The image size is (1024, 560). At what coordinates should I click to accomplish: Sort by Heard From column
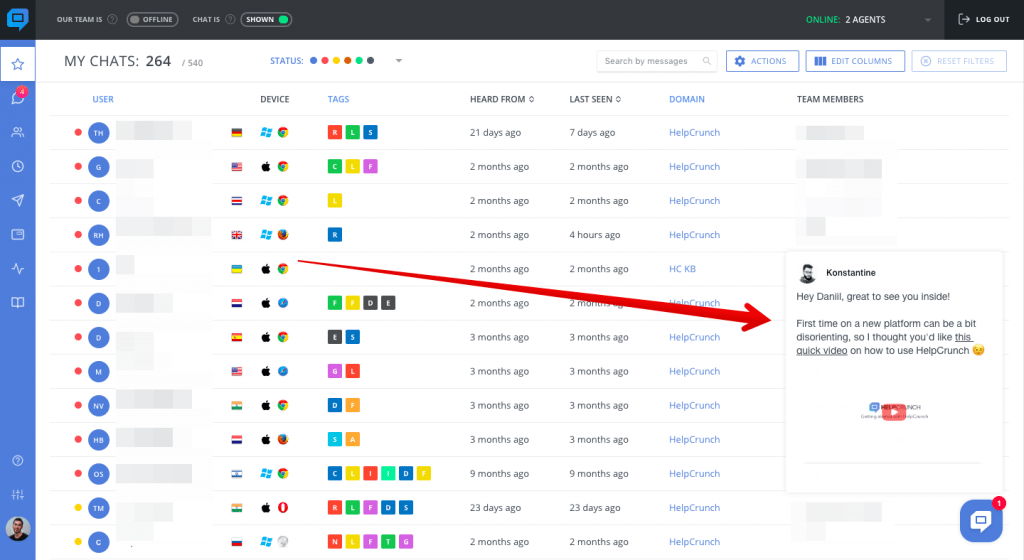click(x=502, y=99)
